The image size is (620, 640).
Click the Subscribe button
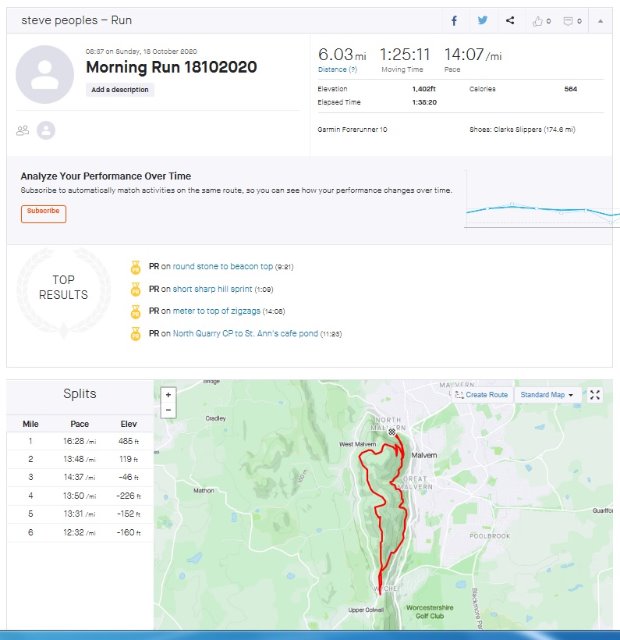(43, 211)
